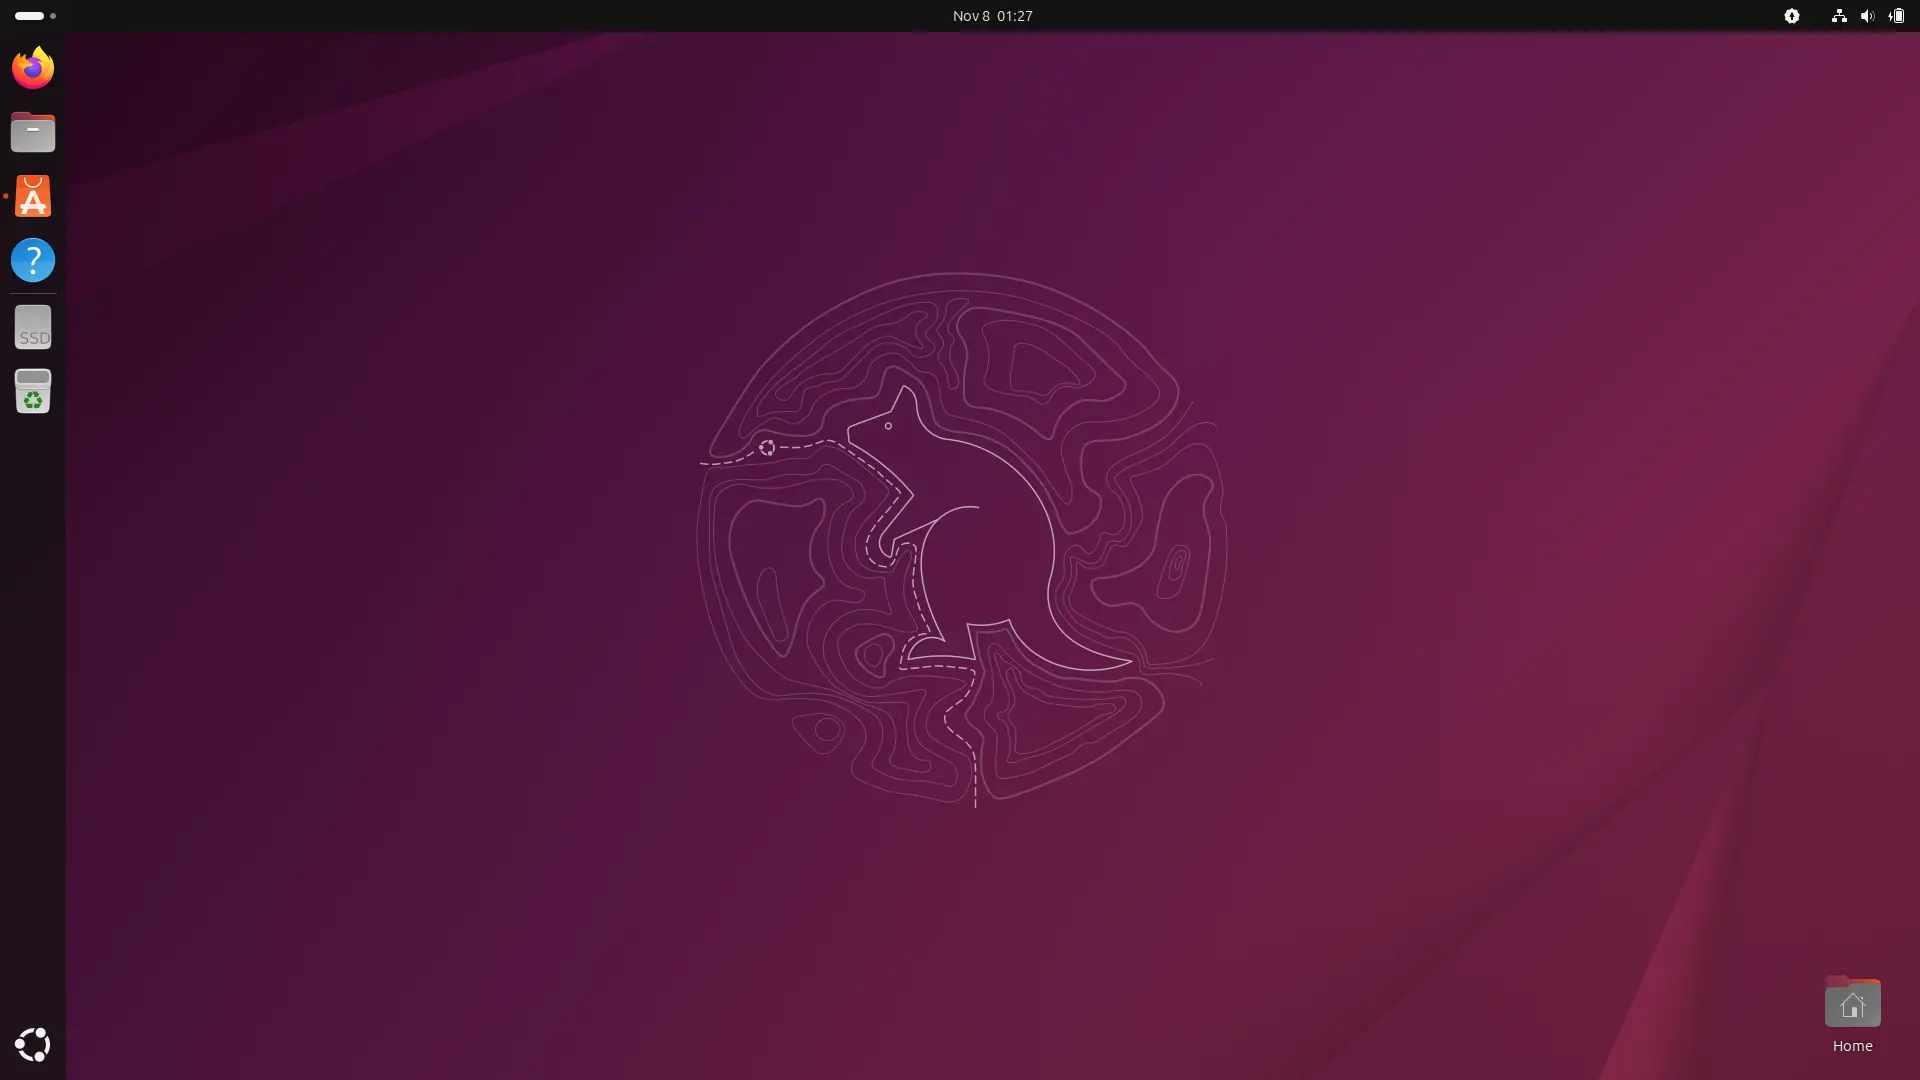Screen dimensions: 1920x1080
Task: Open the Help application from the dock
Action: (x=32, y=260)
